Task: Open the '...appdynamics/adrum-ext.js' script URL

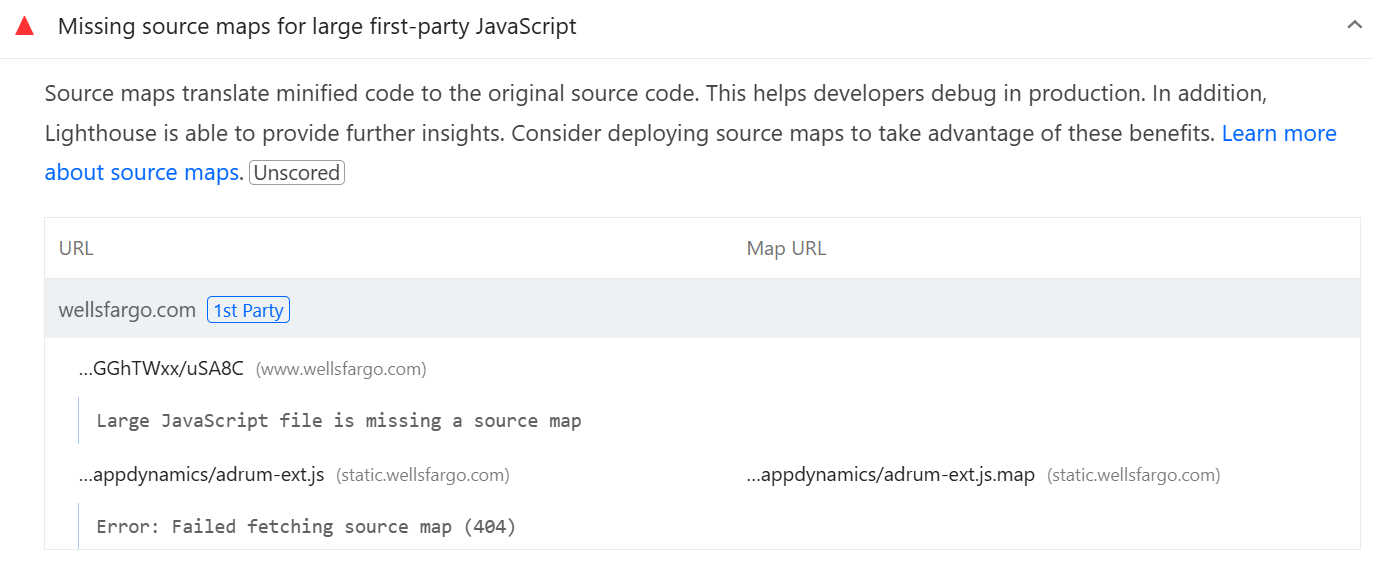Action: [x=201, y=475]
